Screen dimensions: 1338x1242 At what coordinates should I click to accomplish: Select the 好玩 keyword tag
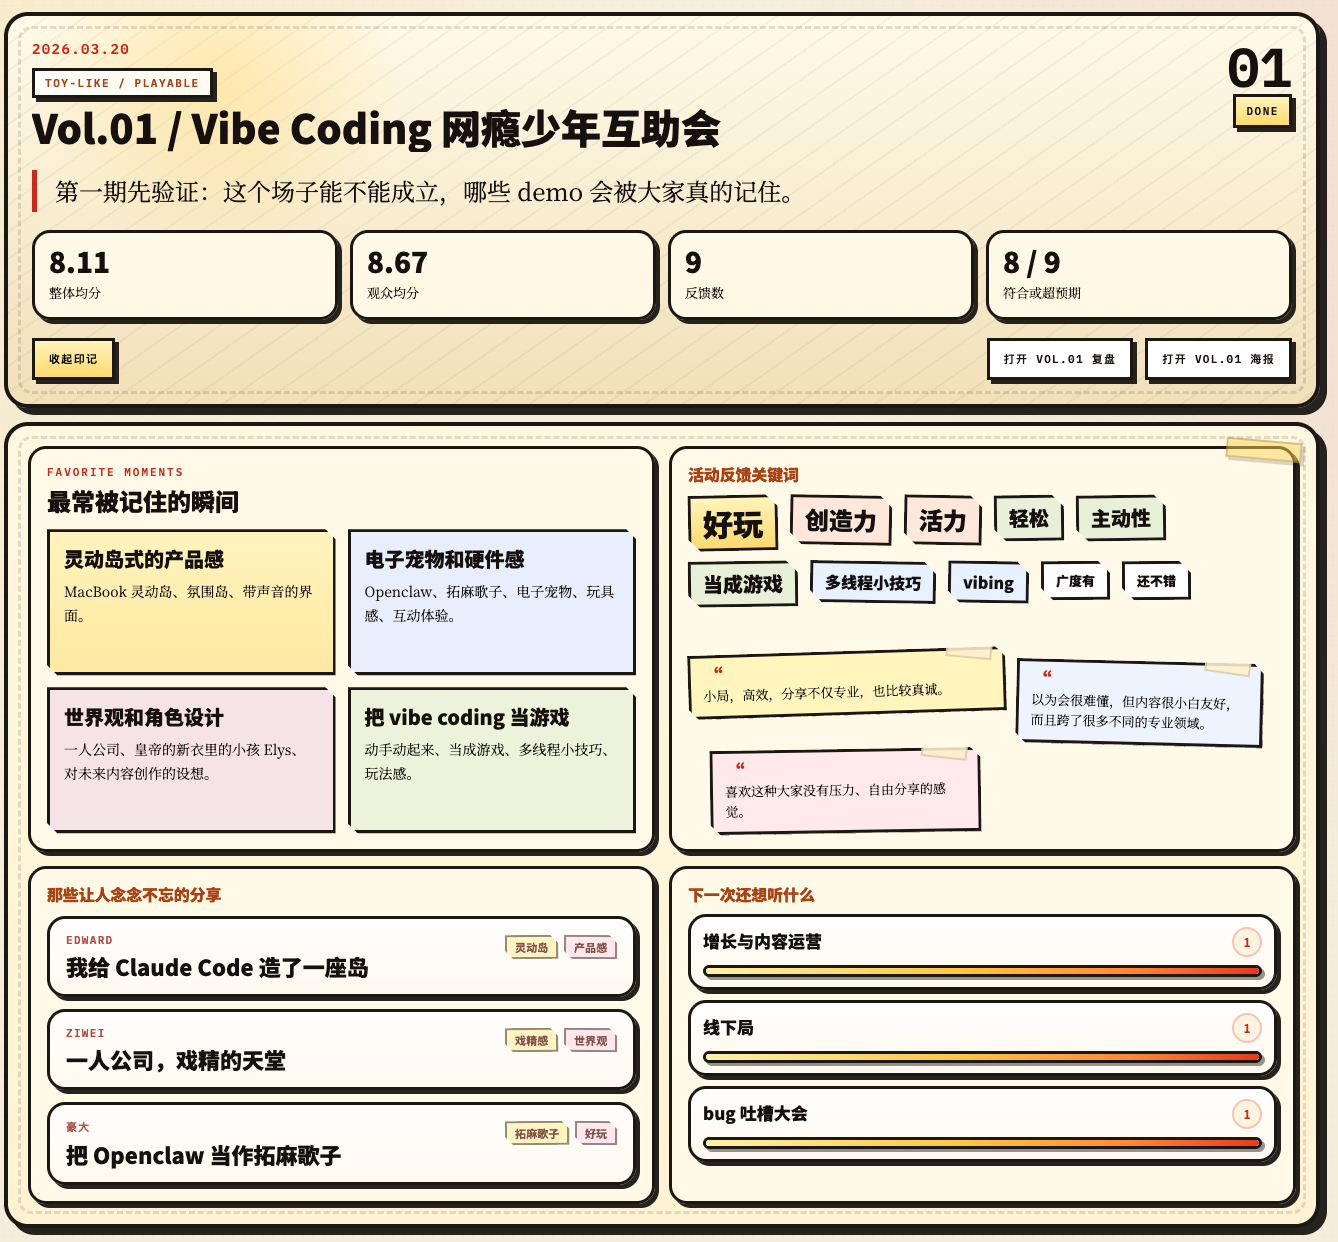732,524
